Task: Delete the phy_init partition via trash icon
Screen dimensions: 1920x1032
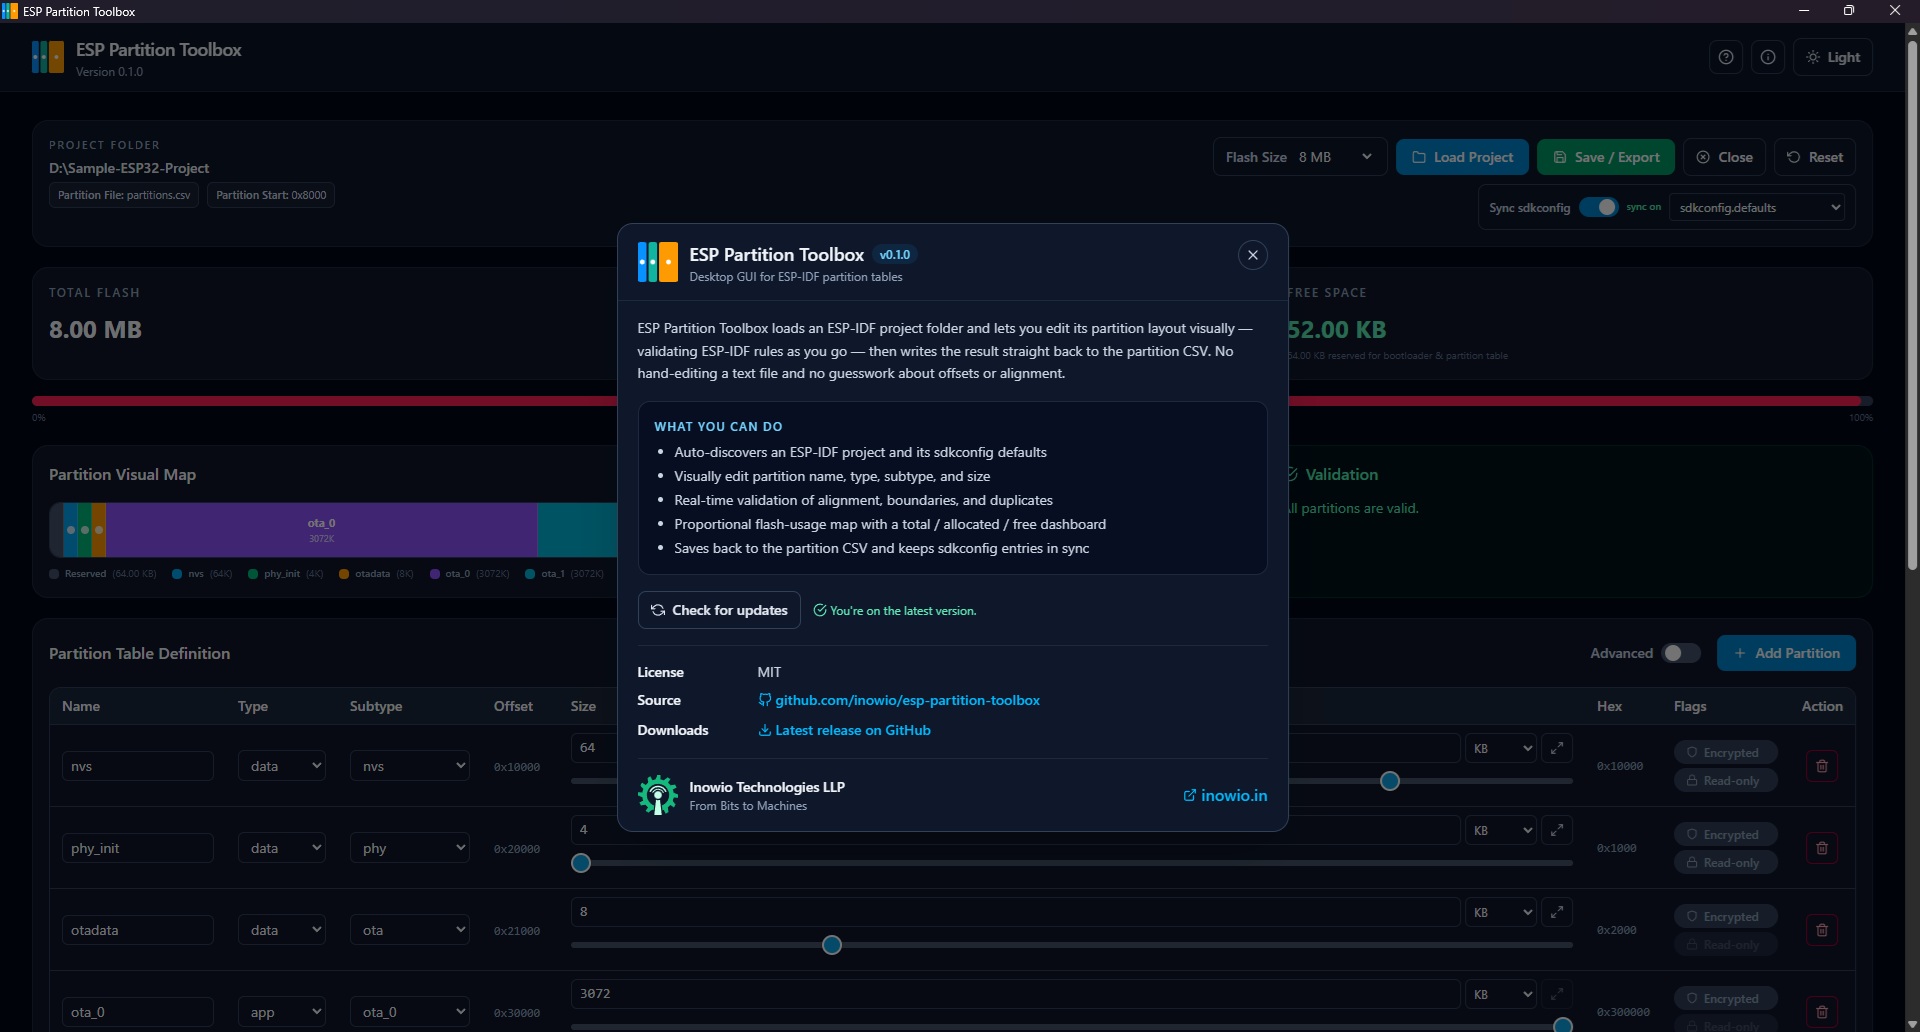Action: [1821, 848]
